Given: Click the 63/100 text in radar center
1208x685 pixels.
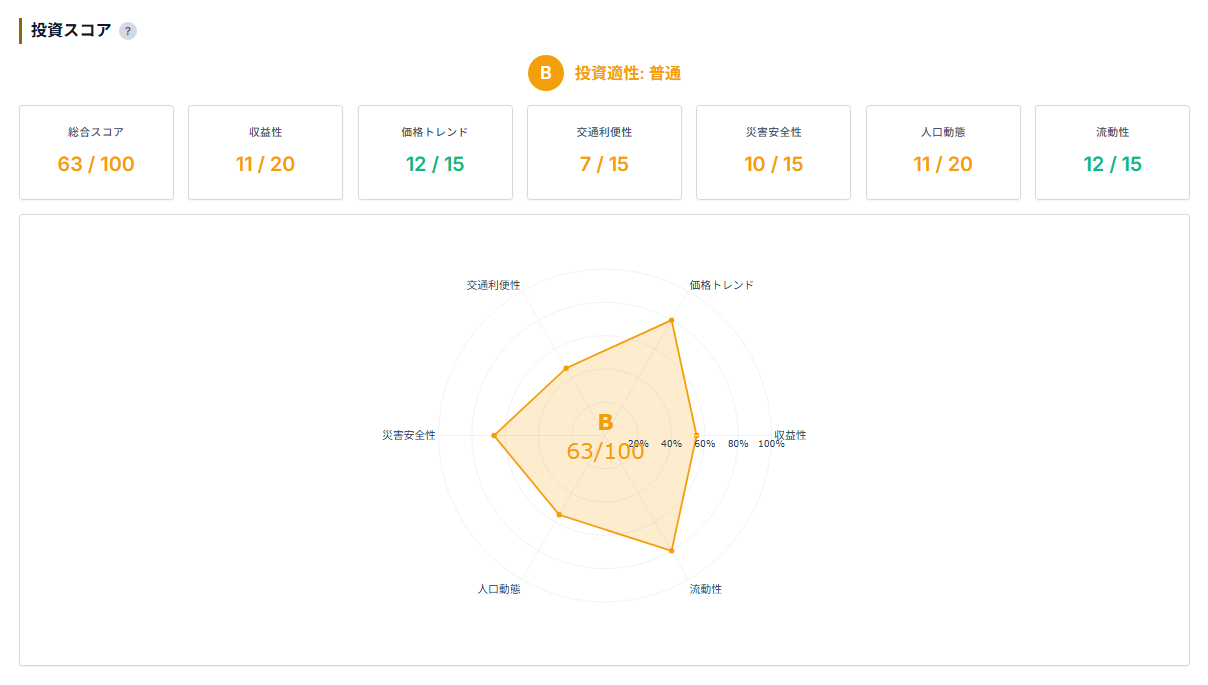Looking at the screenshot, I should pos(605,451).
